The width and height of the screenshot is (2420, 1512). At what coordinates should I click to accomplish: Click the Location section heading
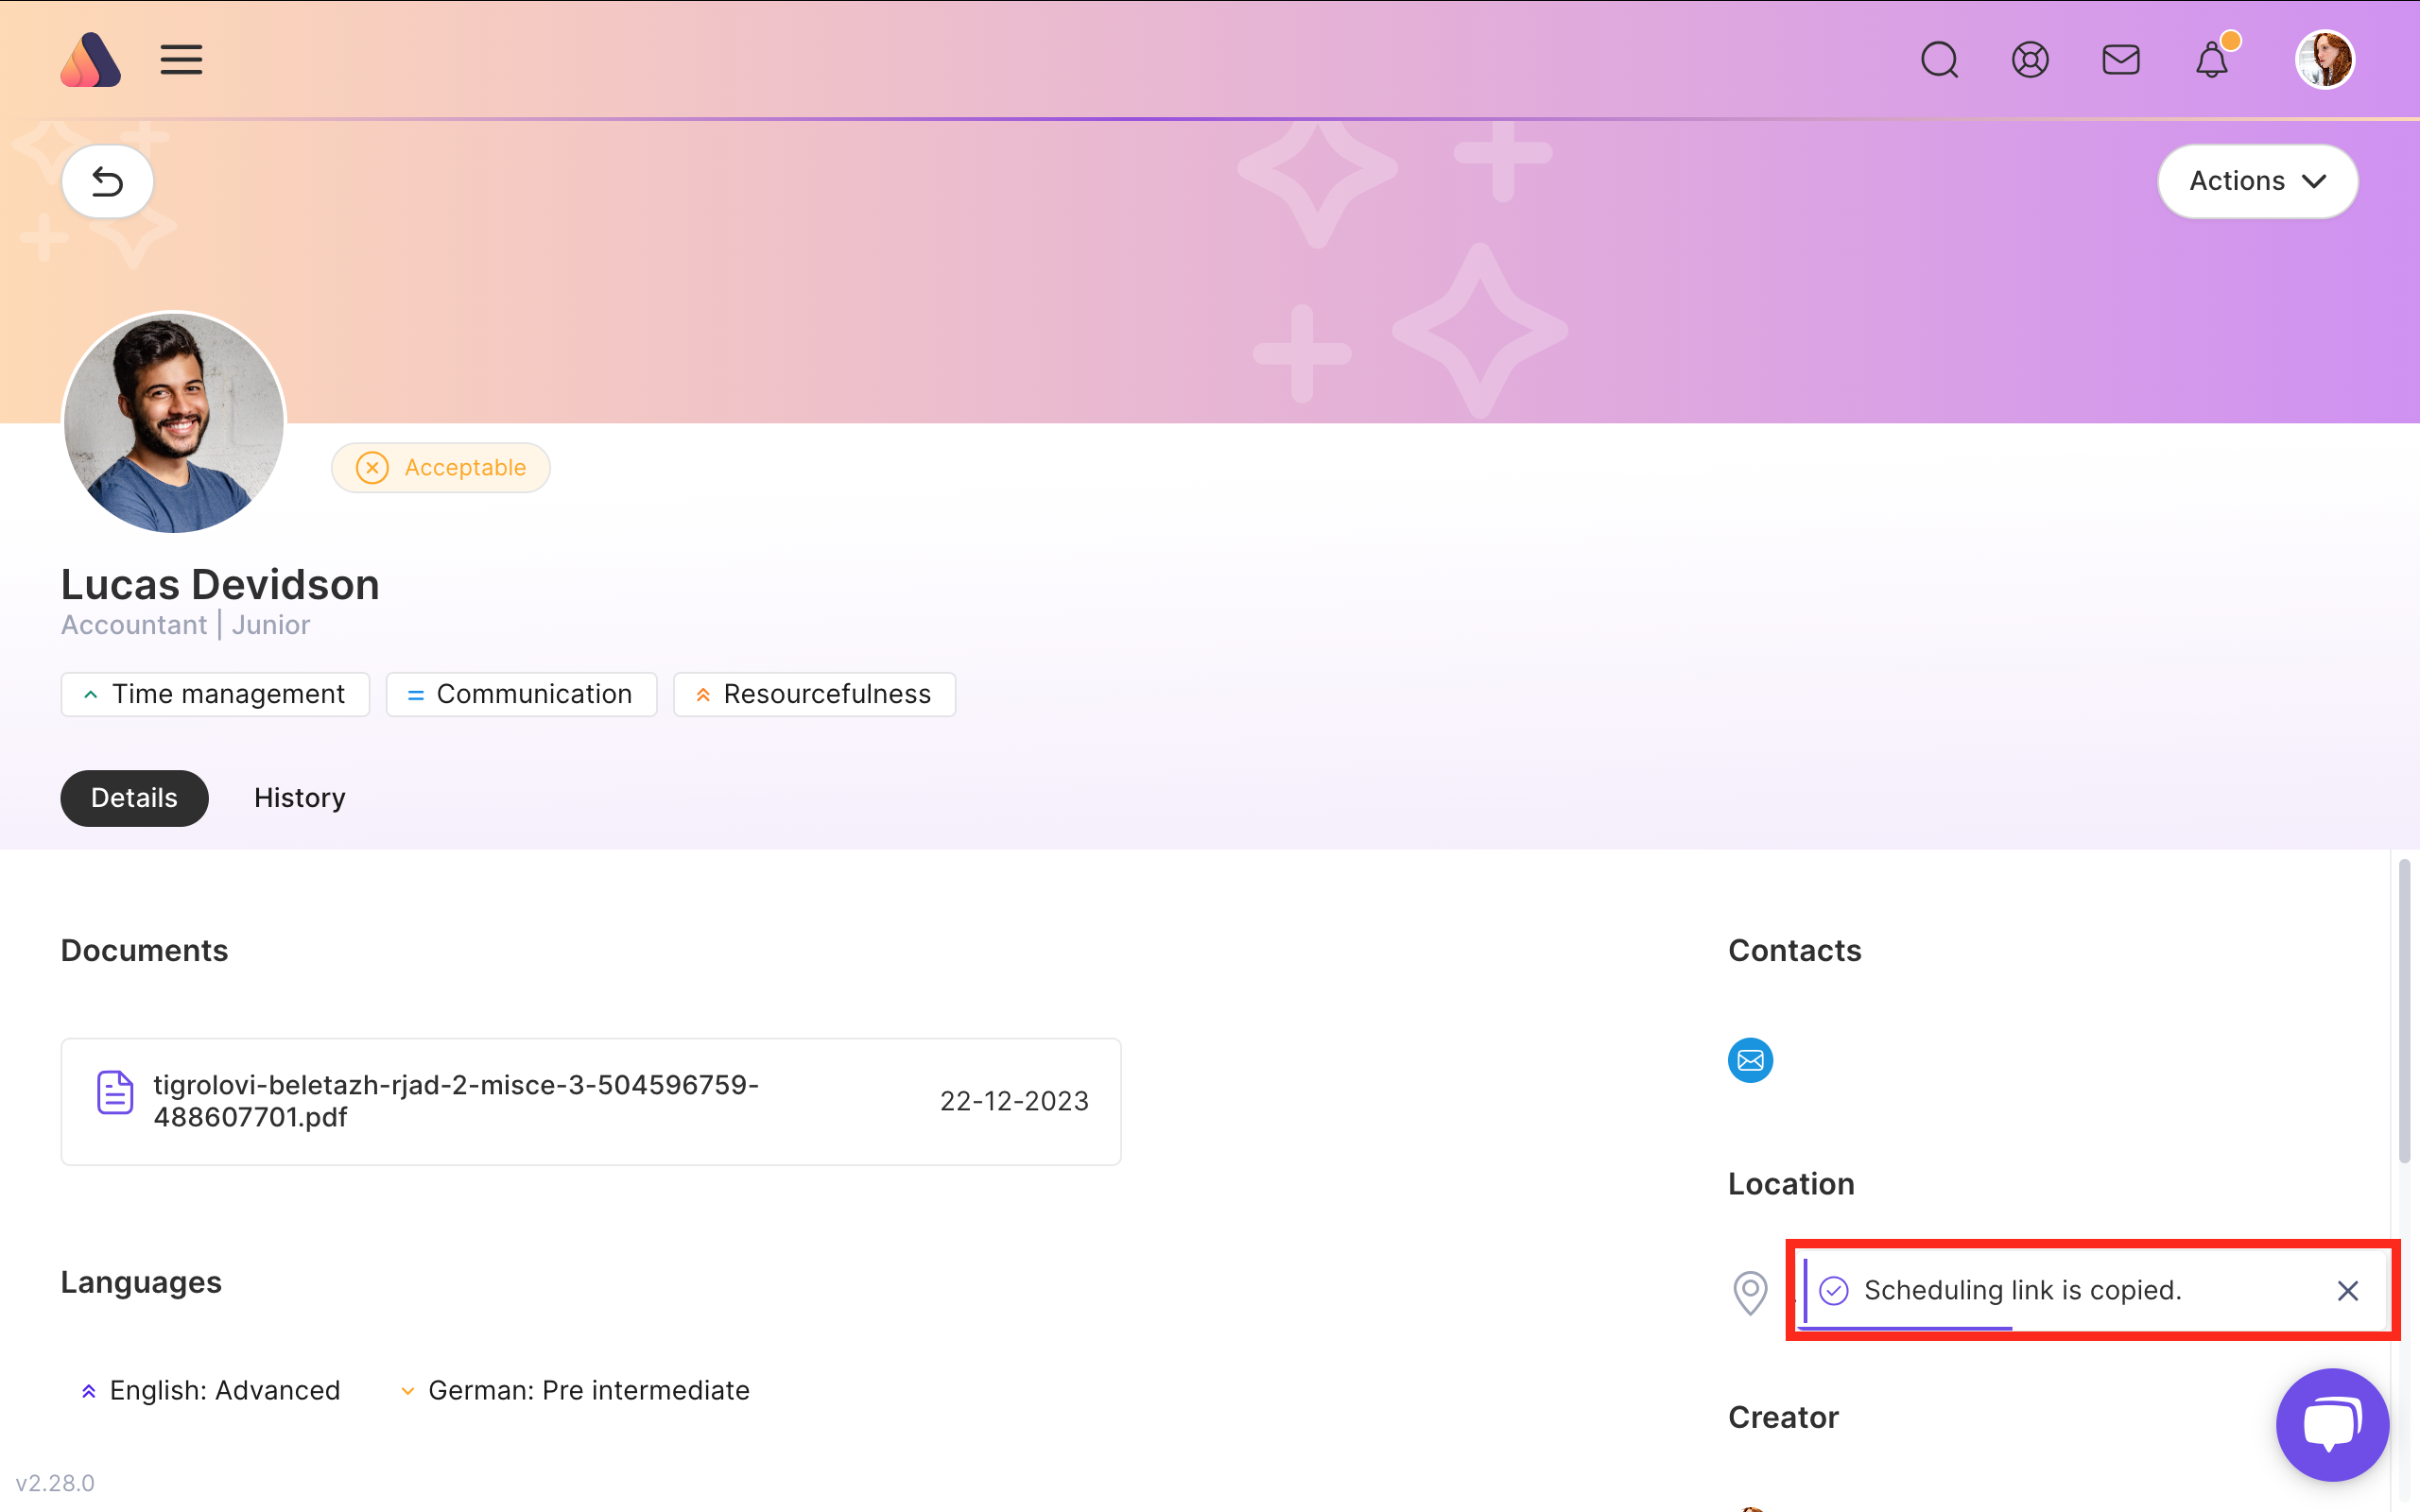1791,1184
